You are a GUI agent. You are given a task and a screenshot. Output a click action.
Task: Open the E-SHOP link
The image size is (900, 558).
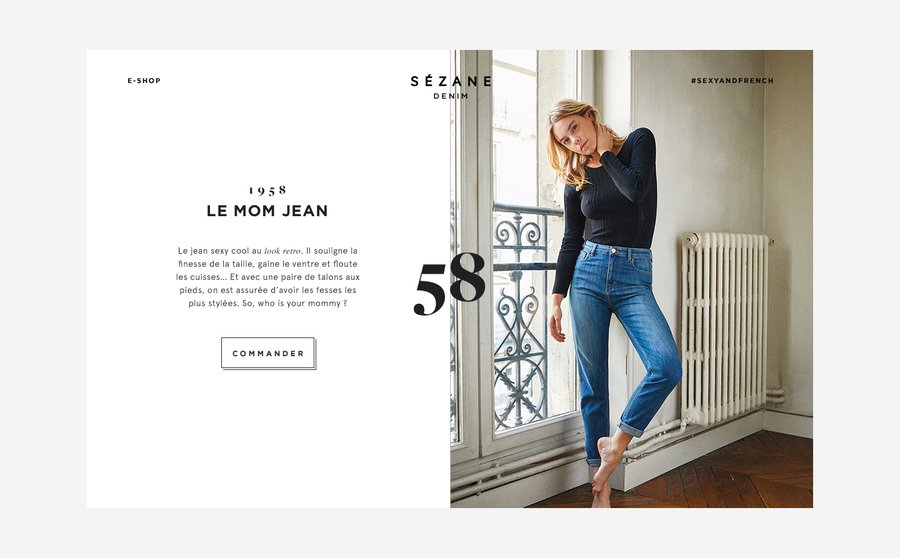[x=143, y=81]
